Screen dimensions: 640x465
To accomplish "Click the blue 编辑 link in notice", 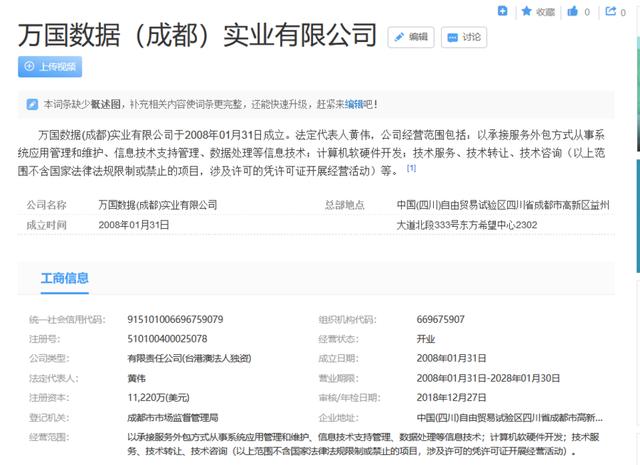I will (x=354, y=105).
